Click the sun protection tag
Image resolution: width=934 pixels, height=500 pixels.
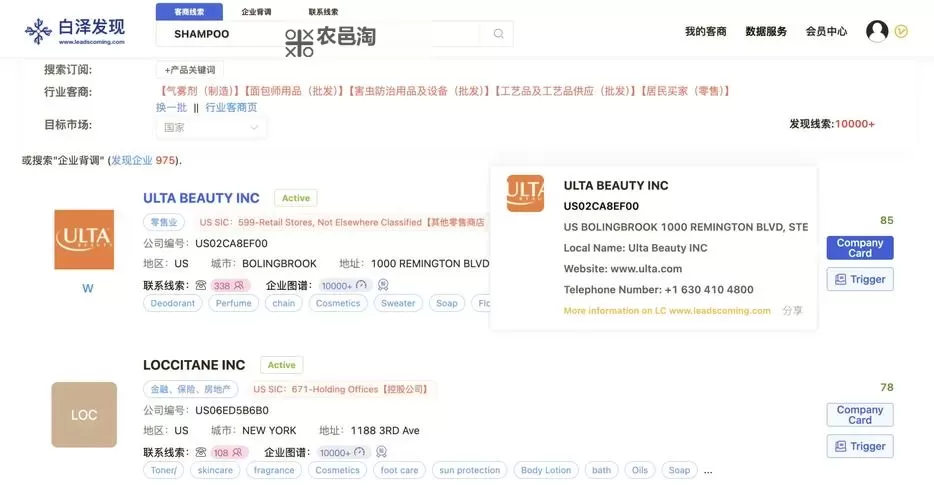click(x=469, y=470)
